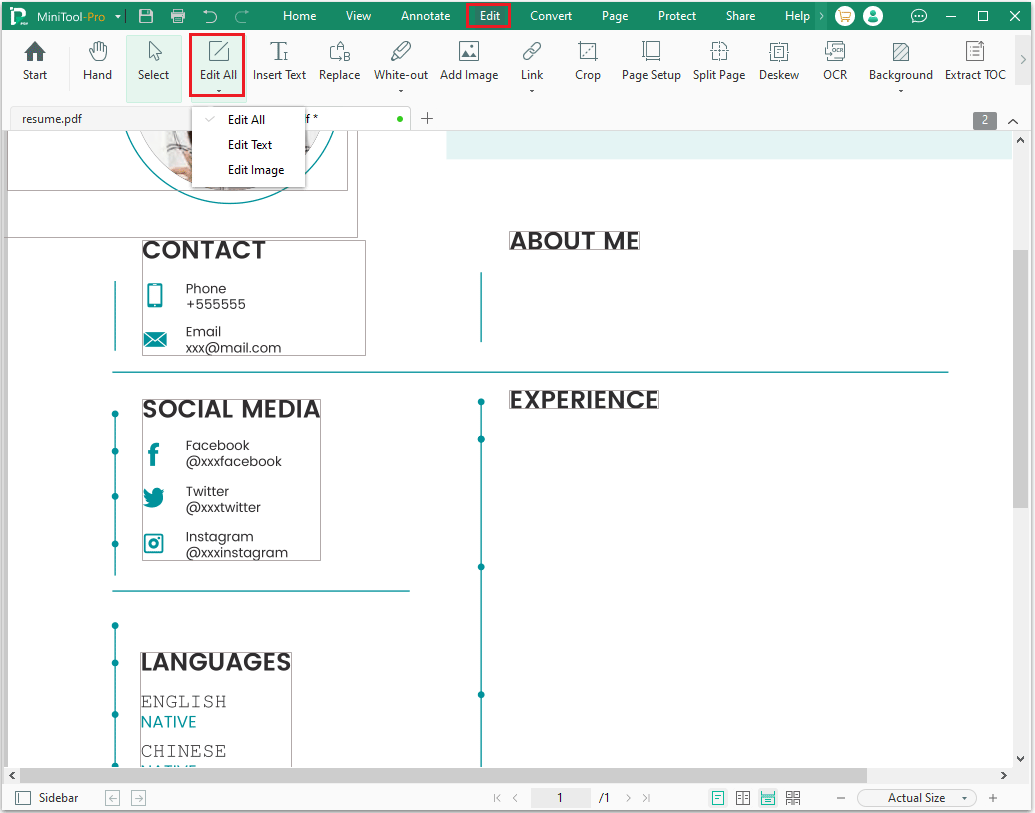Click the Replace tool icon
The width and height of the screenshot is (1035, 813).
pyautogui.click(x=339, y=62)
